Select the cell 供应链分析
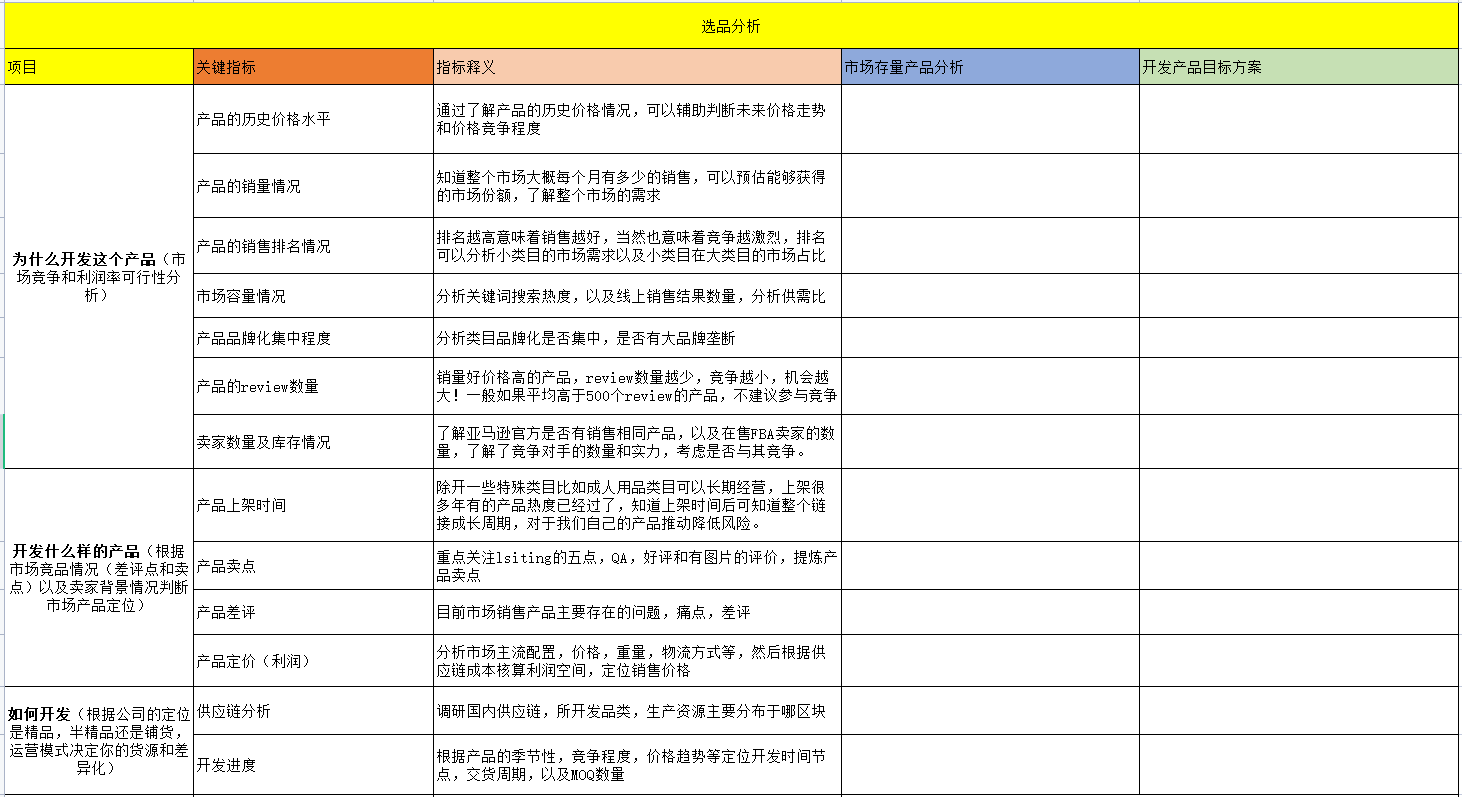 313,711
